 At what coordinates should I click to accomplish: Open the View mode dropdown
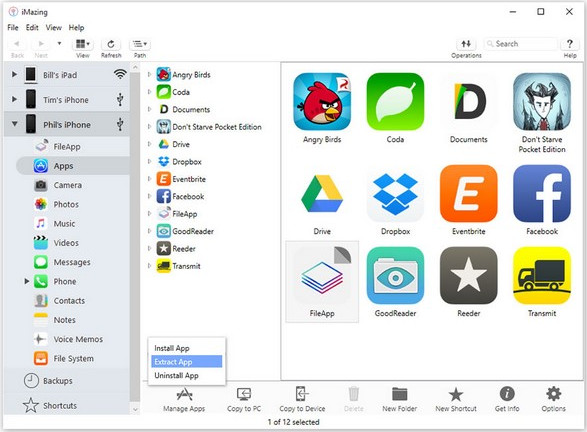tap(83, 44)
